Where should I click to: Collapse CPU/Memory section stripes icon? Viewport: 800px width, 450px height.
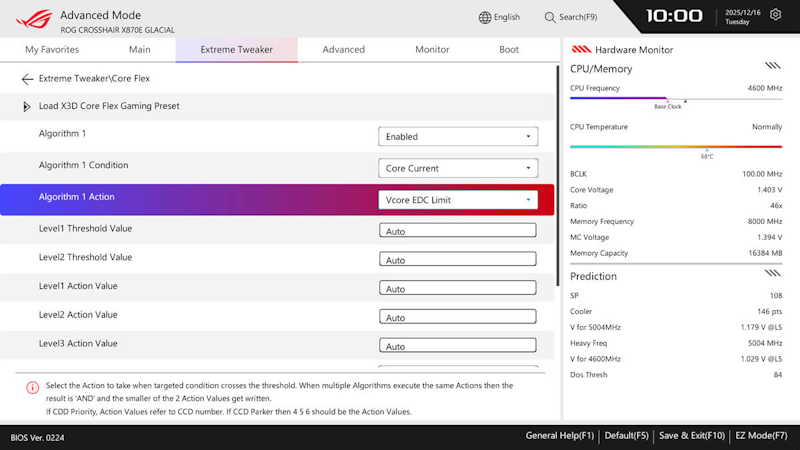(772, 65)
